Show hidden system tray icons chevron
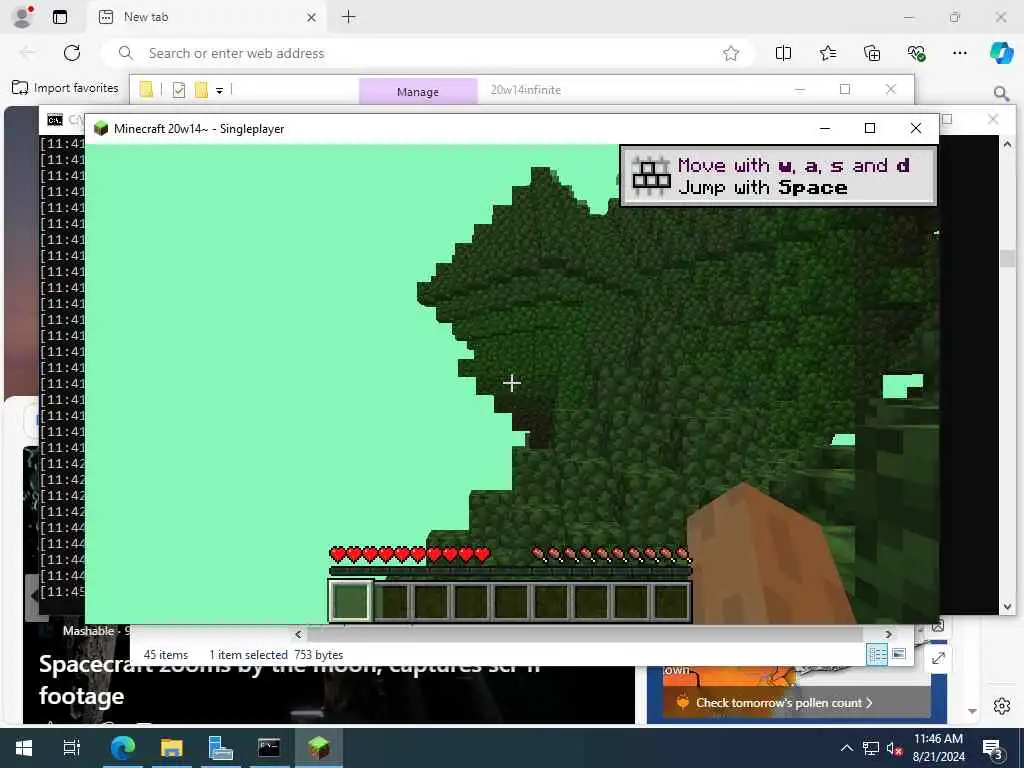Viewport: 1024px width, 768px height. click(846, 748)
